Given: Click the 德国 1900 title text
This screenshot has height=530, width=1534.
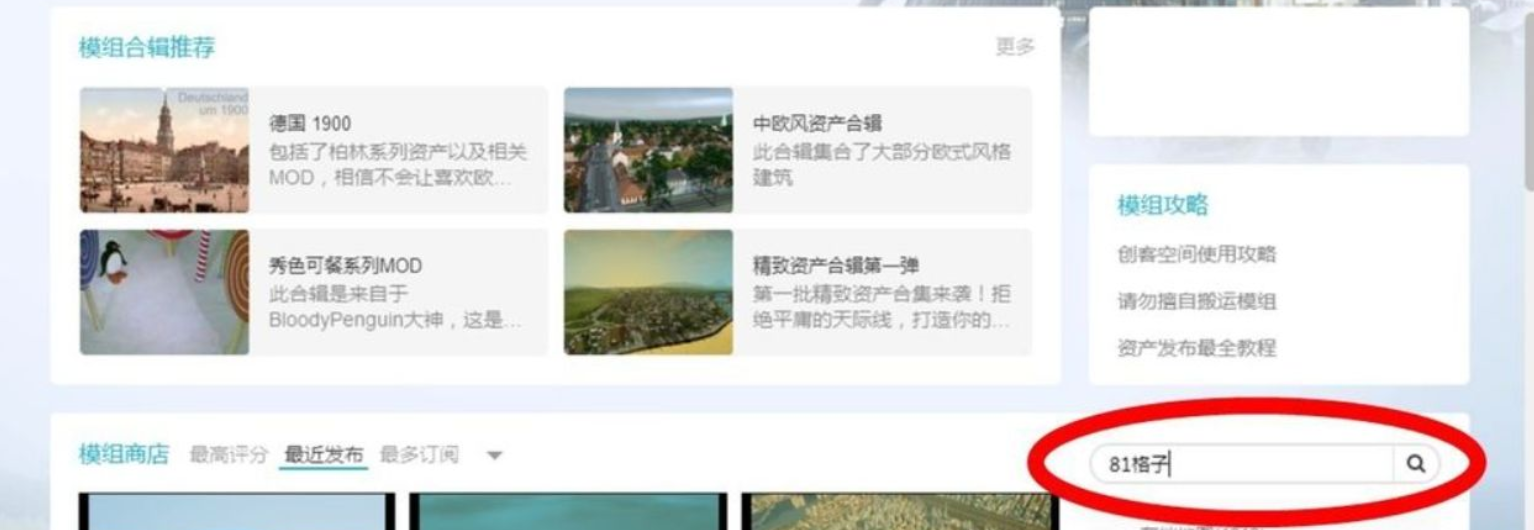Looking at the screenshot, I should click(x=310, y=124).
